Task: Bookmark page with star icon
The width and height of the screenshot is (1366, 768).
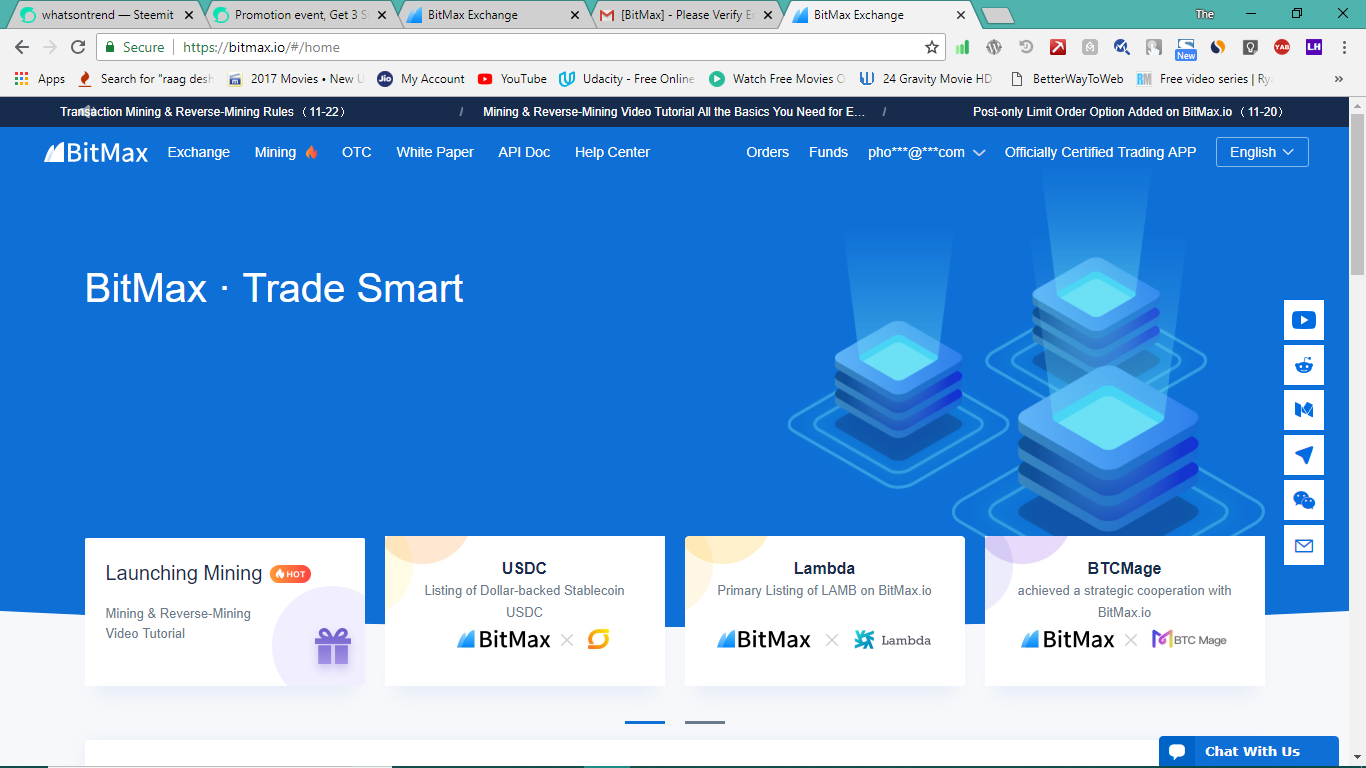Action: pyautogui.click(x=932, y=47)
